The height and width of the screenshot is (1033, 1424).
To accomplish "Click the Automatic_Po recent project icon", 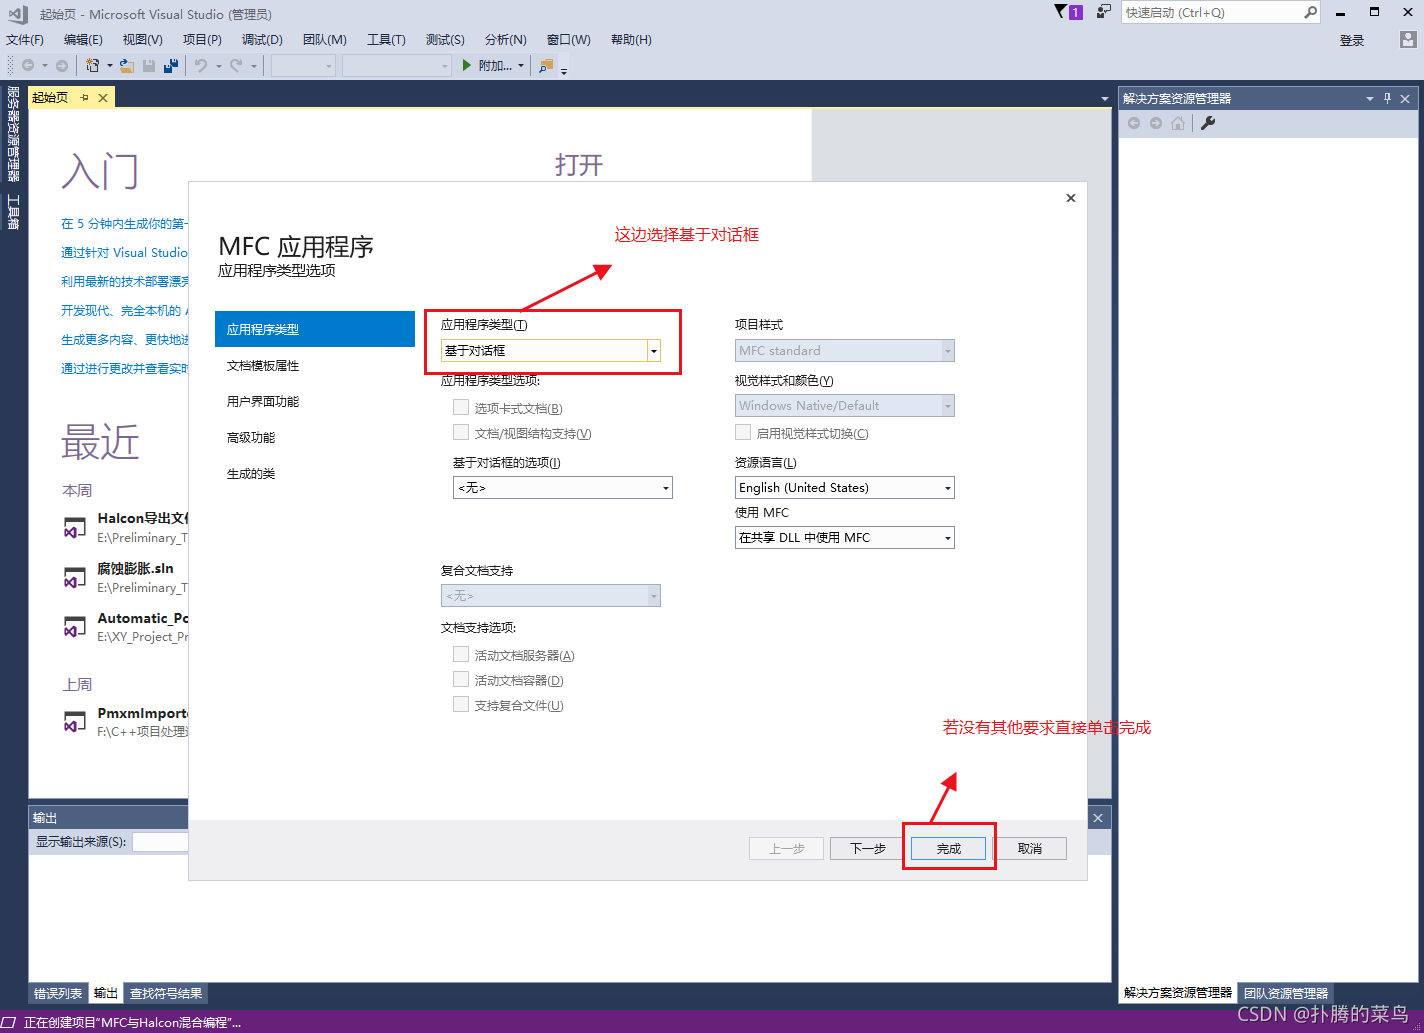I will point(75,627).
